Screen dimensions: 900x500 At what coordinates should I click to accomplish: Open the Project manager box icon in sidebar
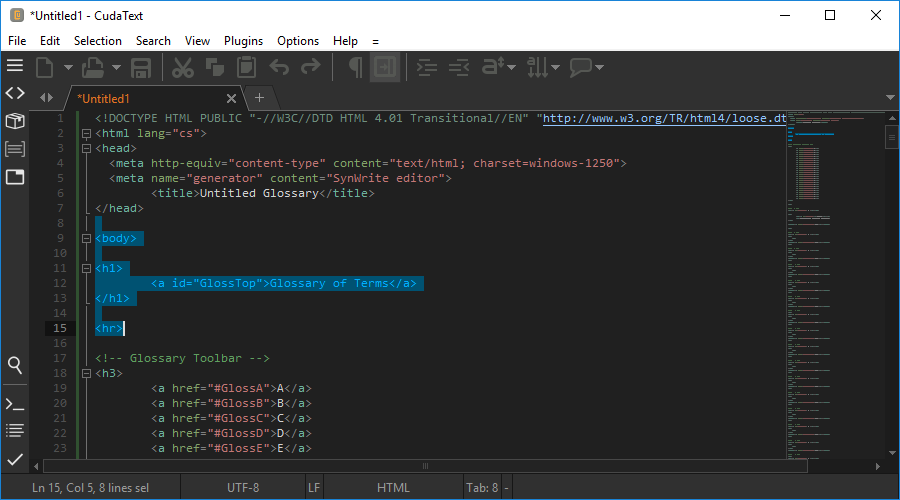(x=15, y=121)
